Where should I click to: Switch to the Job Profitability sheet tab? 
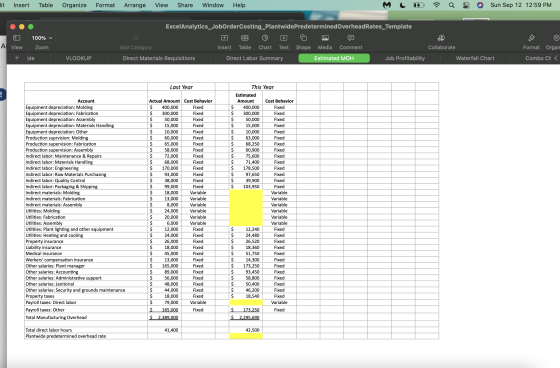pyautogui.click(x=405, y=58)
